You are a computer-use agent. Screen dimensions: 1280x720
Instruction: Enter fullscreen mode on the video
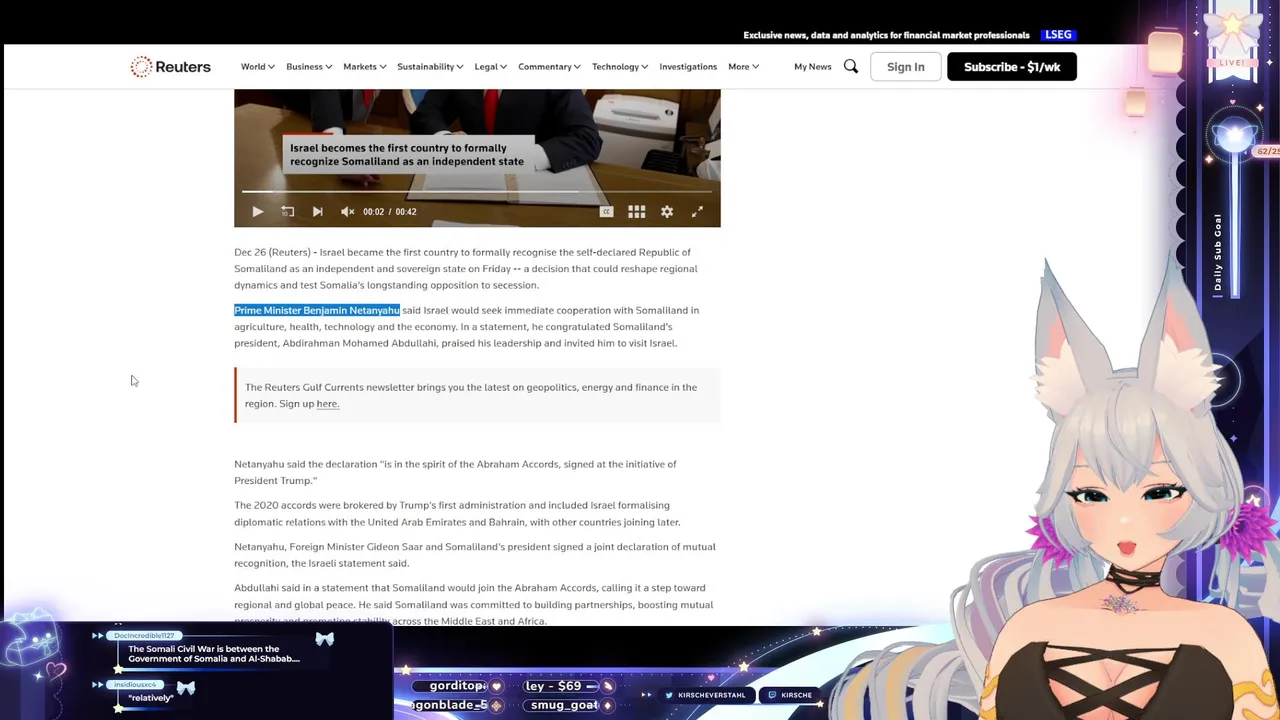tap(697, 211)
